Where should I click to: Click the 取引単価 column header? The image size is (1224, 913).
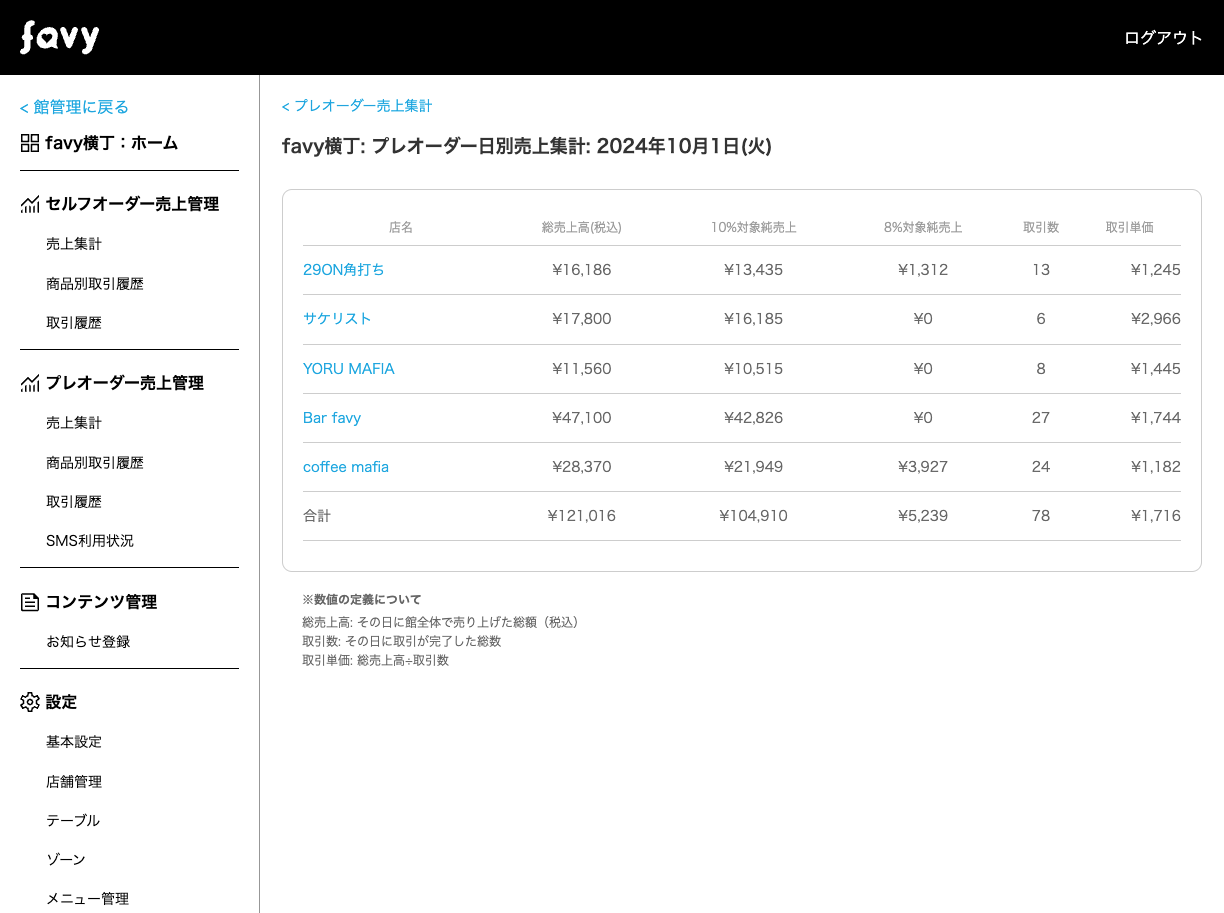(1130, 228)
